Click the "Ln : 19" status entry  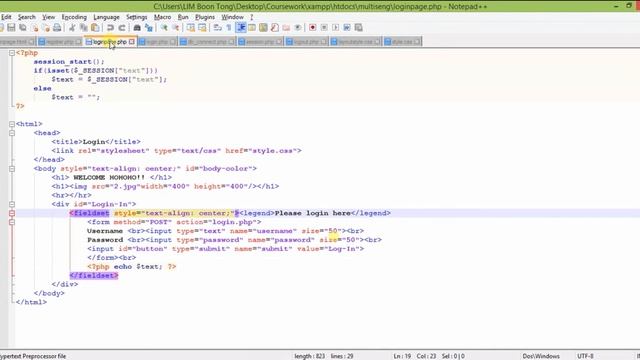click(x=402, y=356)
